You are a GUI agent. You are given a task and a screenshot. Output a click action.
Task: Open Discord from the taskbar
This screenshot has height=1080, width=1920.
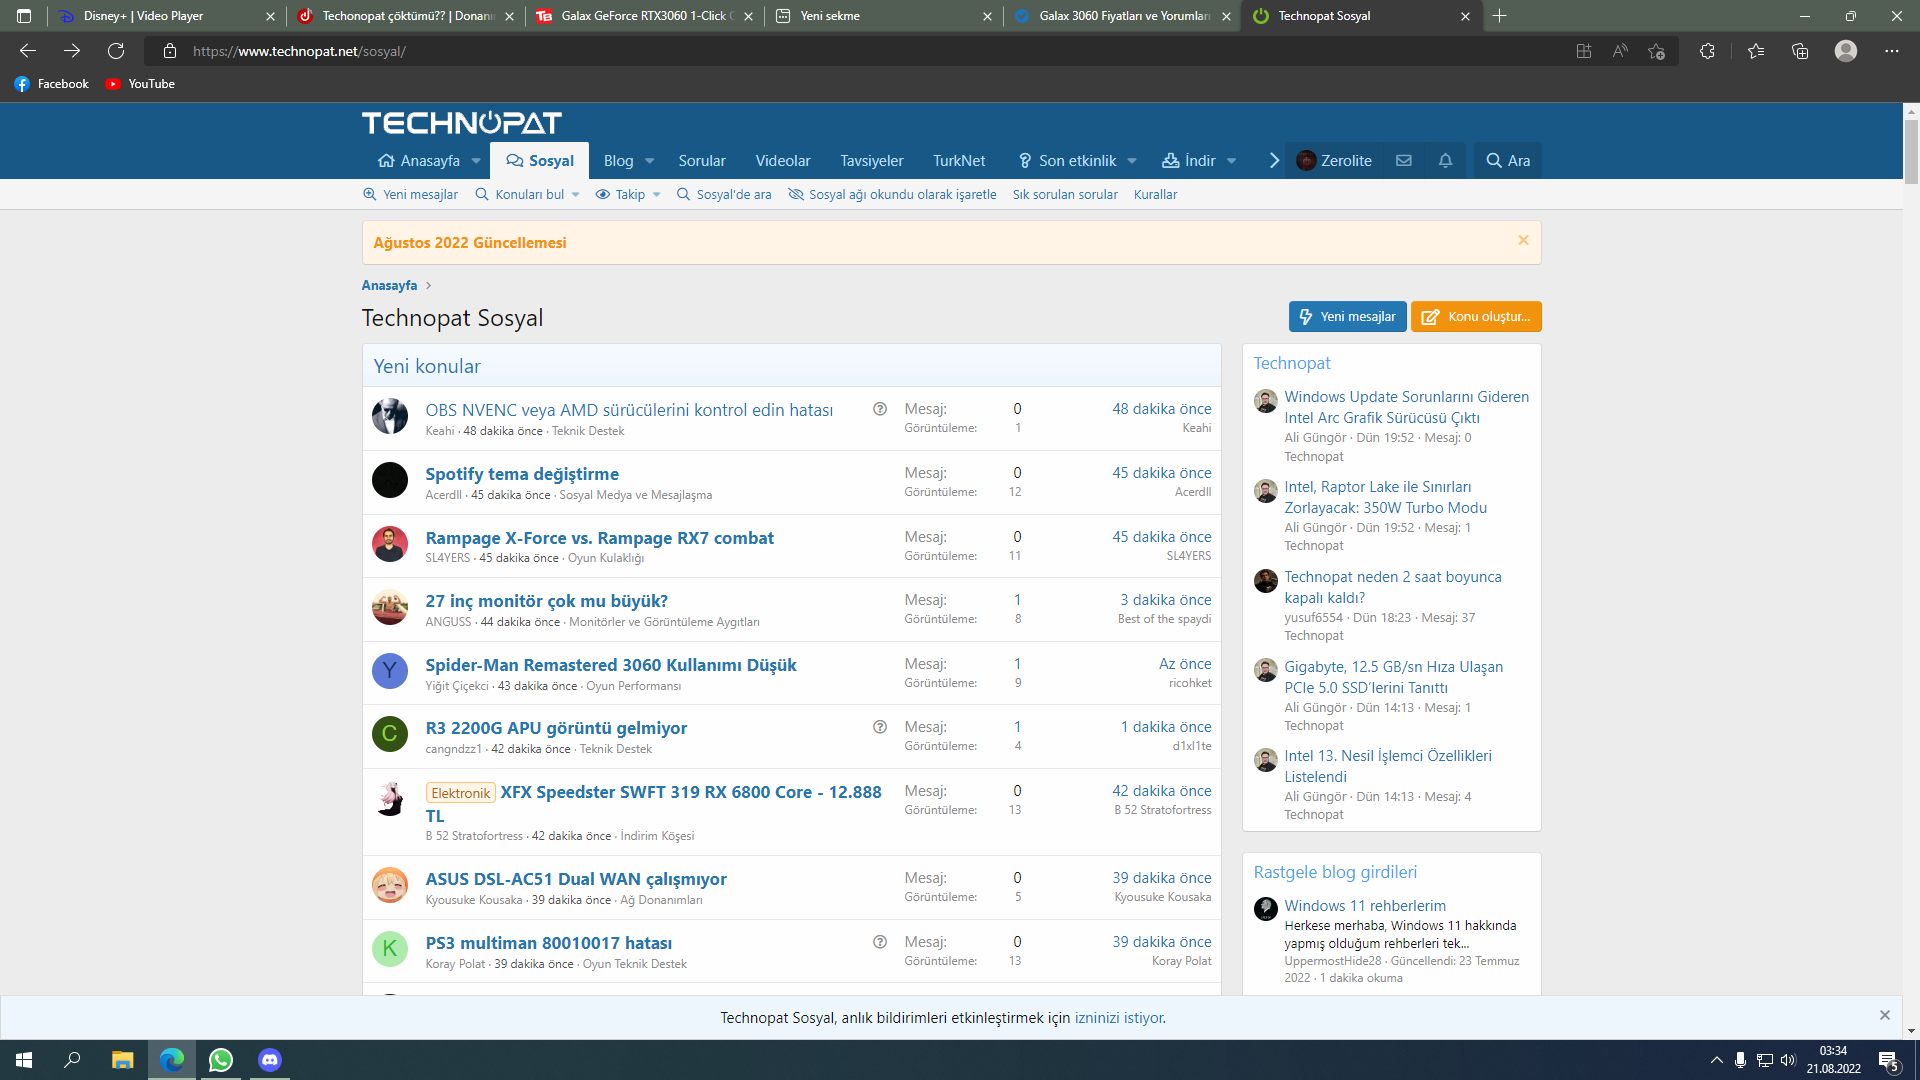pos(270,1060)
